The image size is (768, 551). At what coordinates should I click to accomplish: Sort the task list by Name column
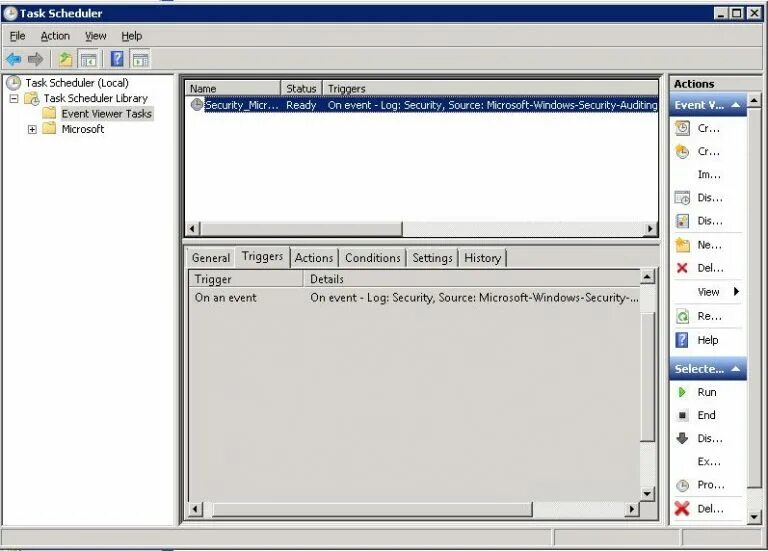coord(233,89)
